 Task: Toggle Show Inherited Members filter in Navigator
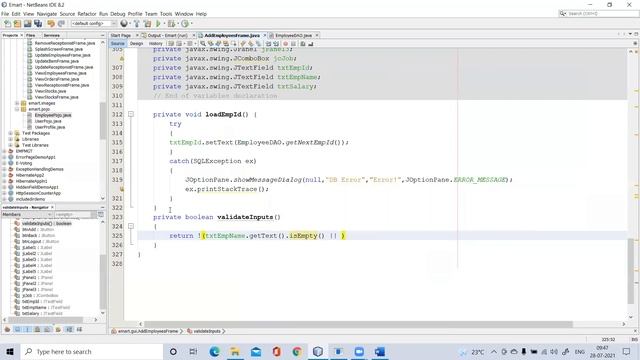pos(7,329)
